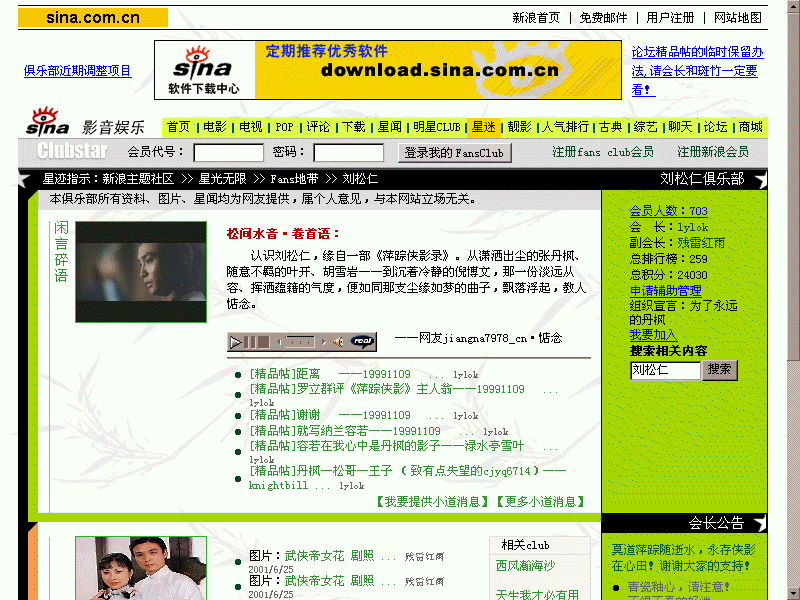Open the Sina download center banner
This screenshot has height=600, width=800.
388,70
